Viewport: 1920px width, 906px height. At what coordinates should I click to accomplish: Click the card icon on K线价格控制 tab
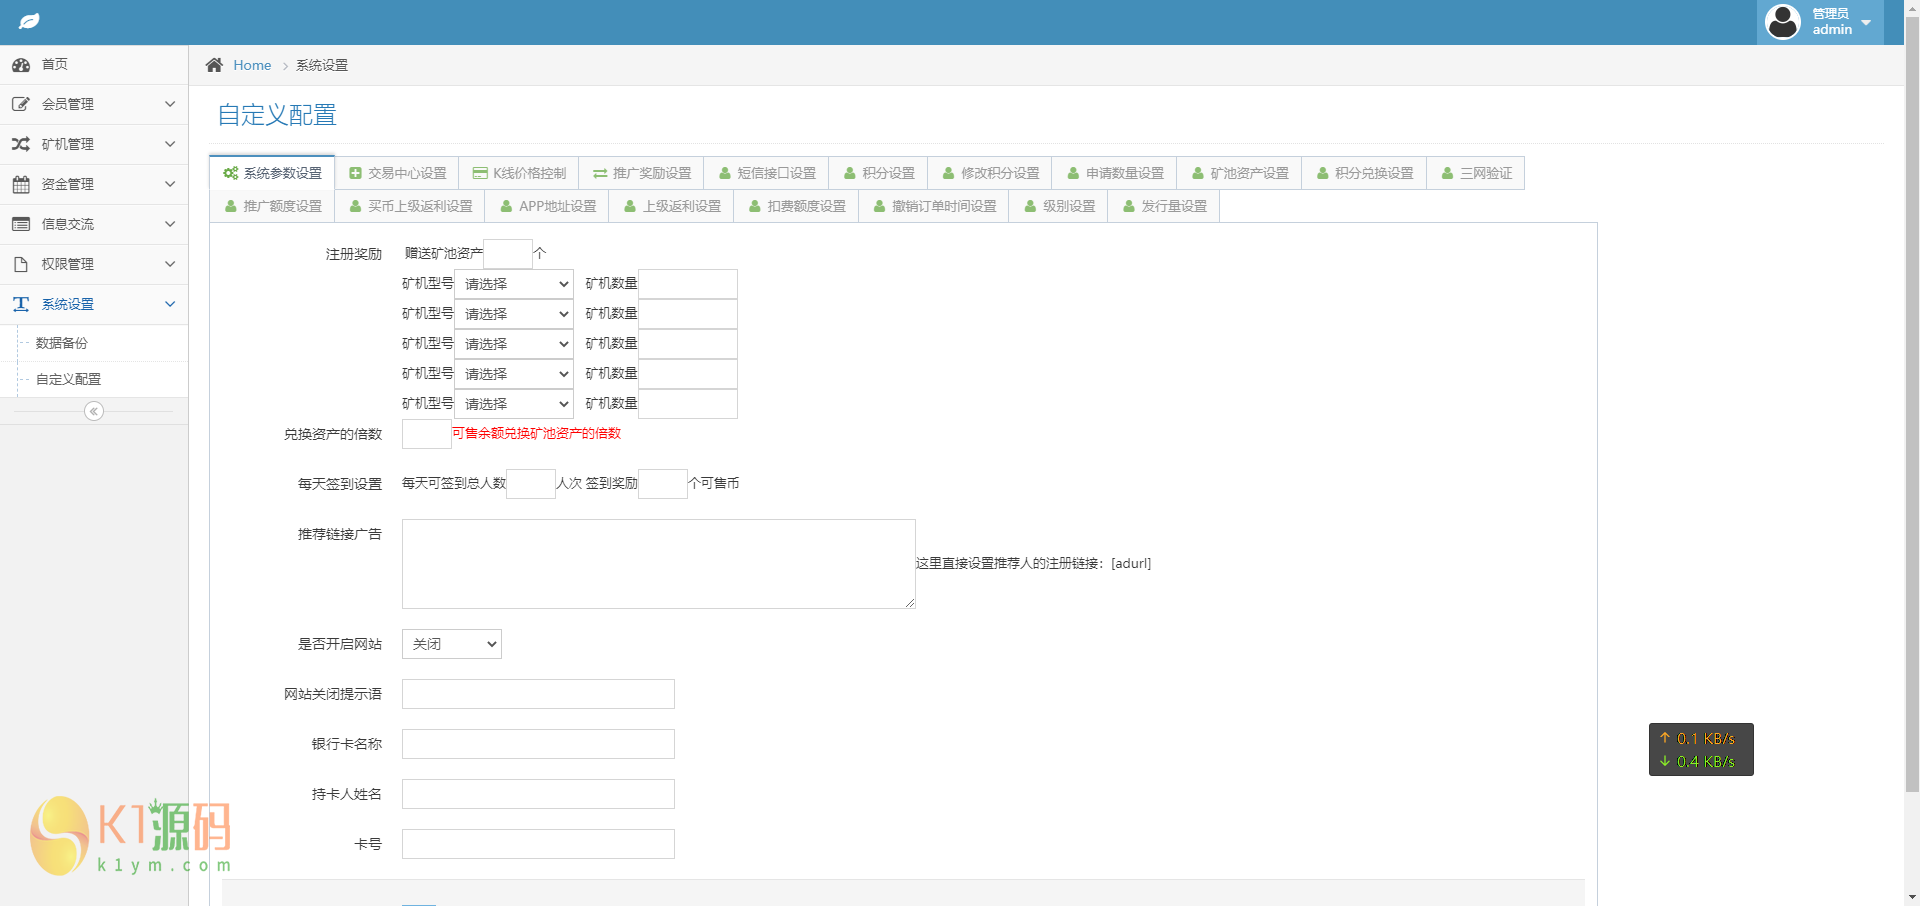(x=480, y=173)
